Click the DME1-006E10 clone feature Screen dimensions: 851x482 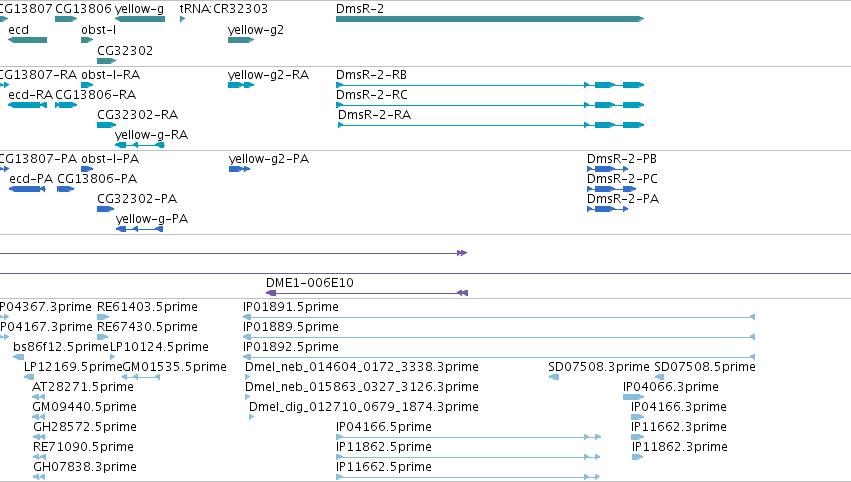click(x=367, y=293)
